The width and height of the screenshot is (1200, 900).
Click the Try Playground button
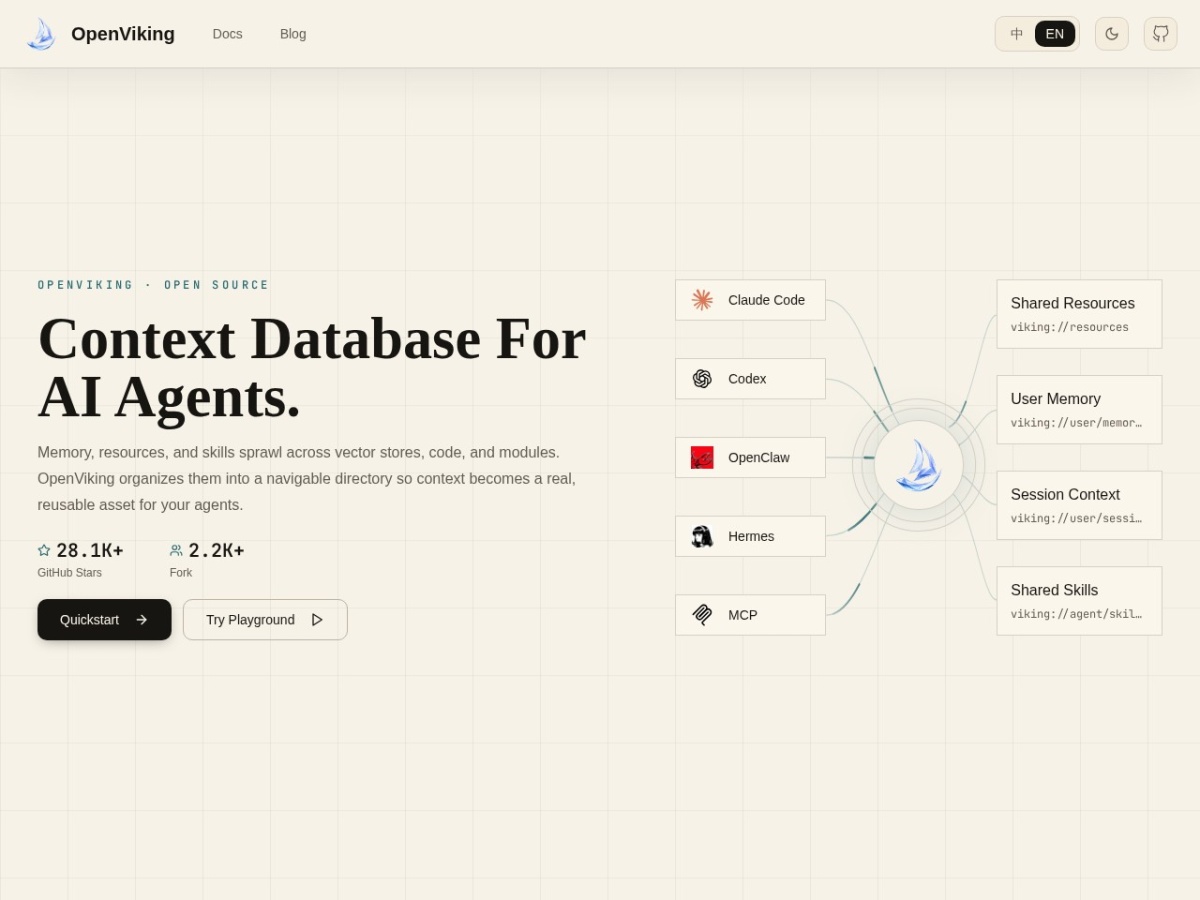[x=265, y=620]
